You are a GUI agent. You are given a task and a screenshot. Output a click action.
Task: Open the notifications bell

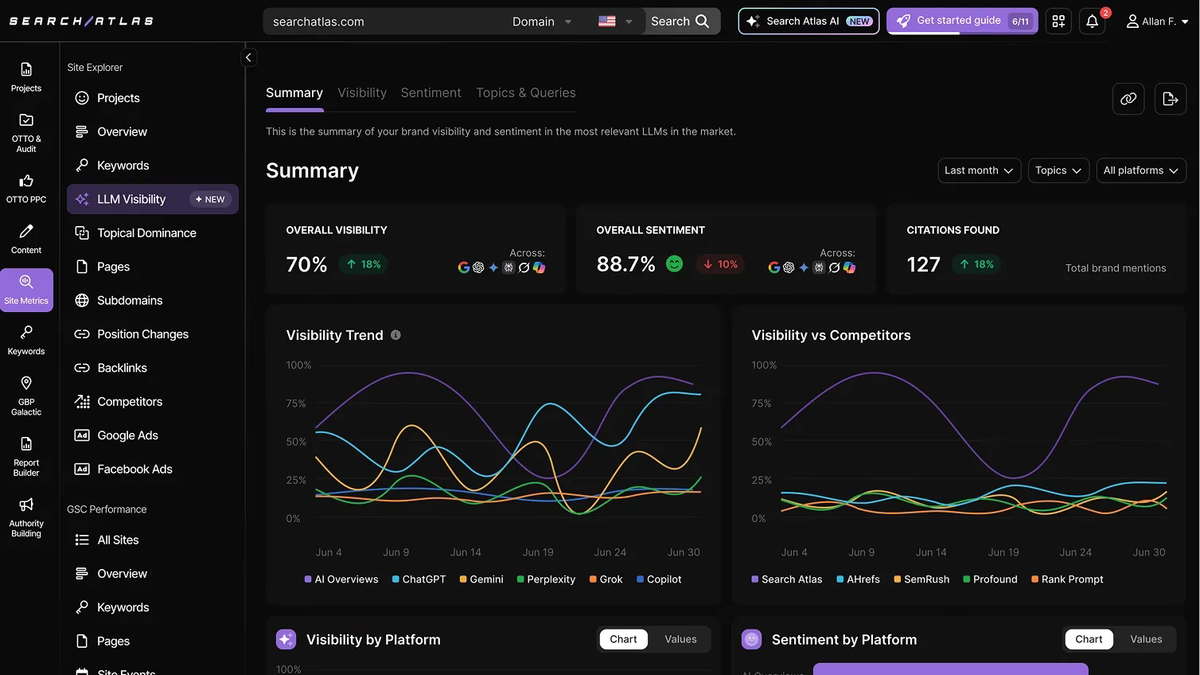(1093, 21)
